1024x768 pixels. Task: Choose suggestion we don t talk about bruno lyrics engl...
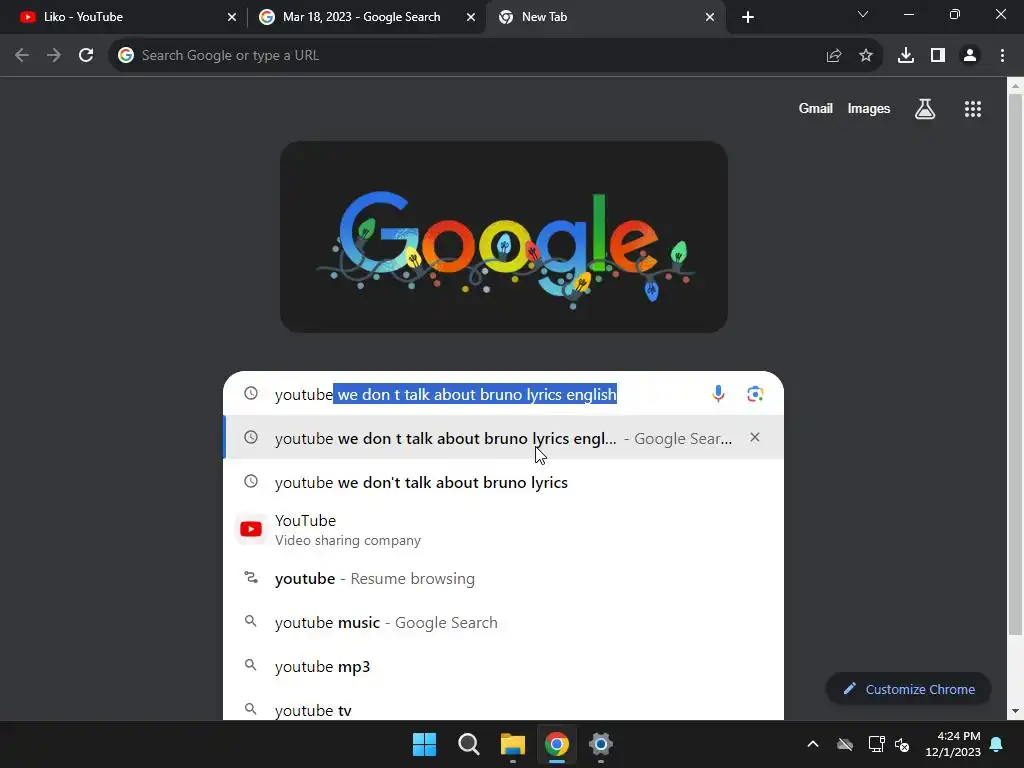point(503,438)
